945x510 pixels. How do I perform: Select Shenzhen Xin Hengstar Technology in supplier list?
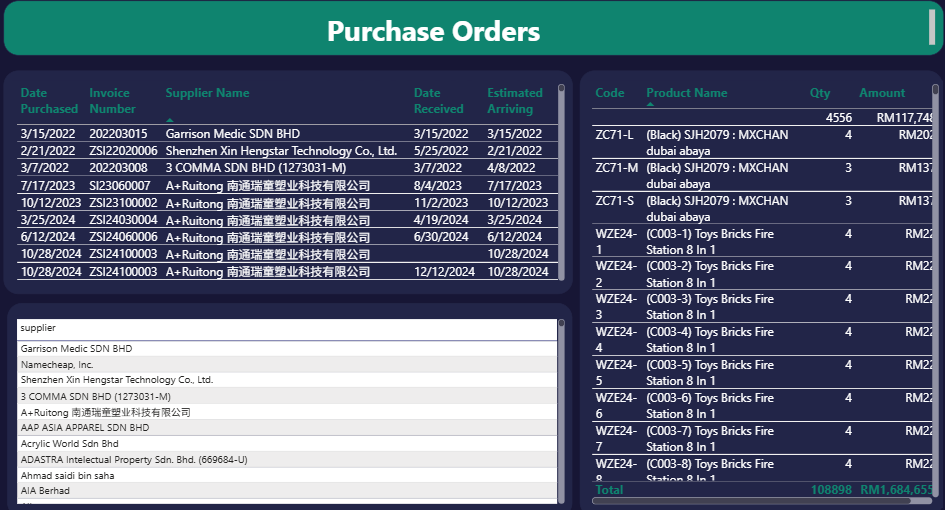[287, 380]
